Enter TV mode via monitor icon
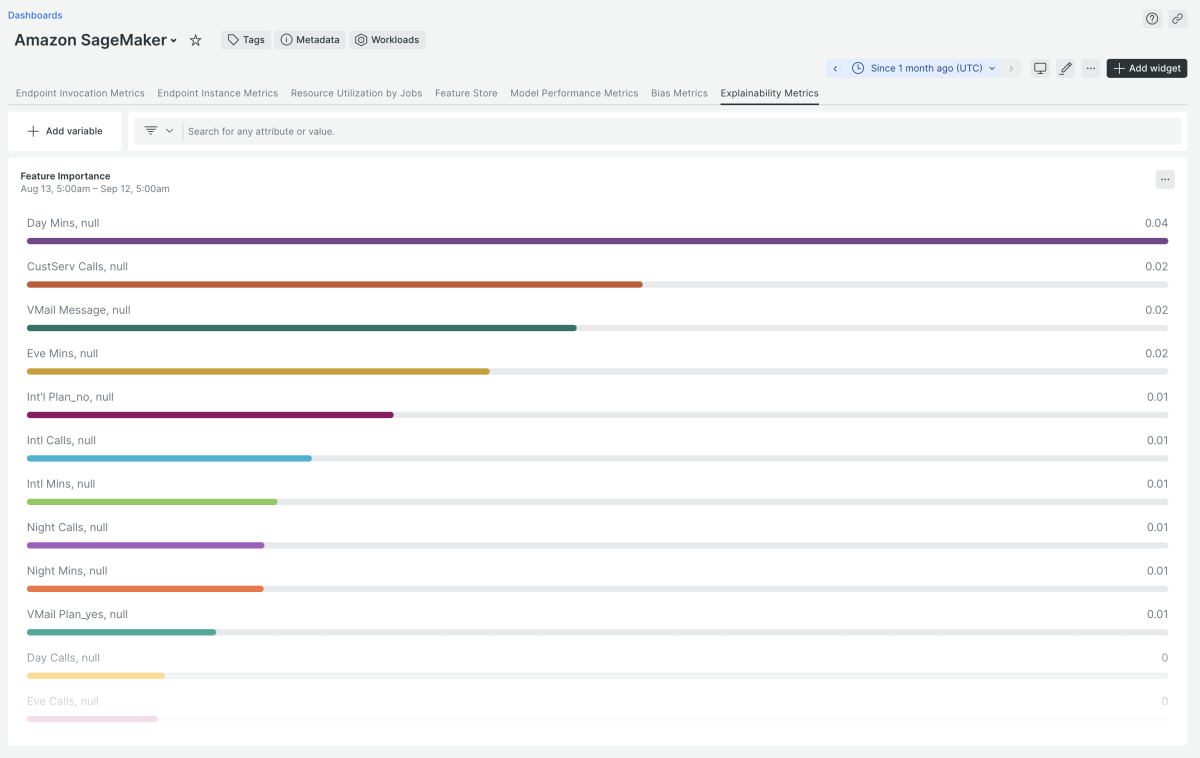The image size is (1200, 758). [x=1040, y=68]
